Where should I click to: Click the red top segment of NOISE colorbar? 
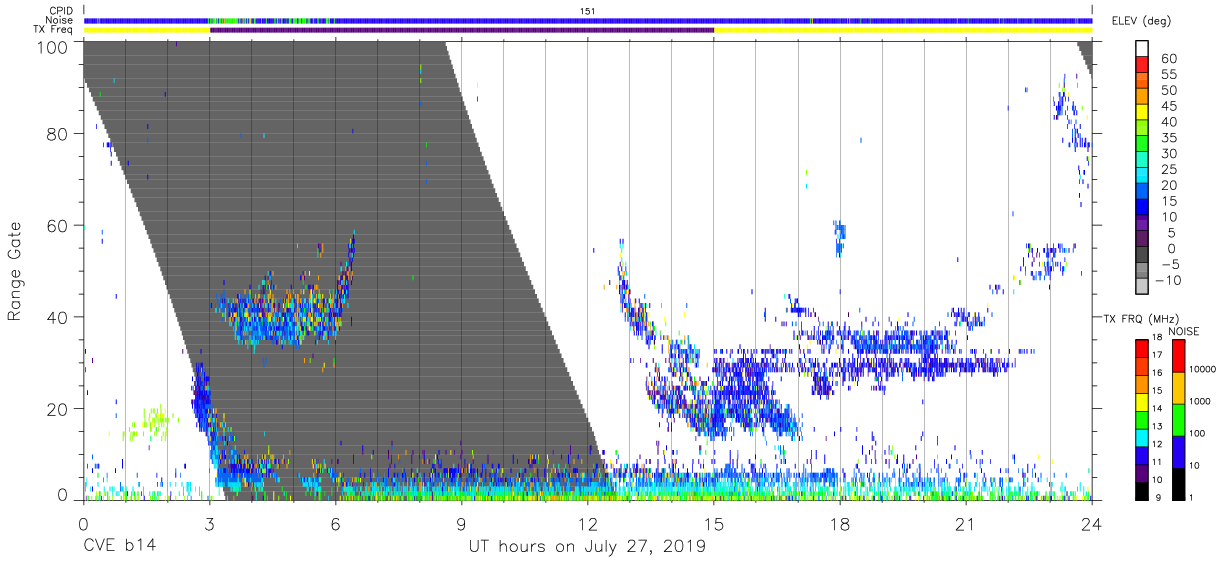click(1178, 355)
